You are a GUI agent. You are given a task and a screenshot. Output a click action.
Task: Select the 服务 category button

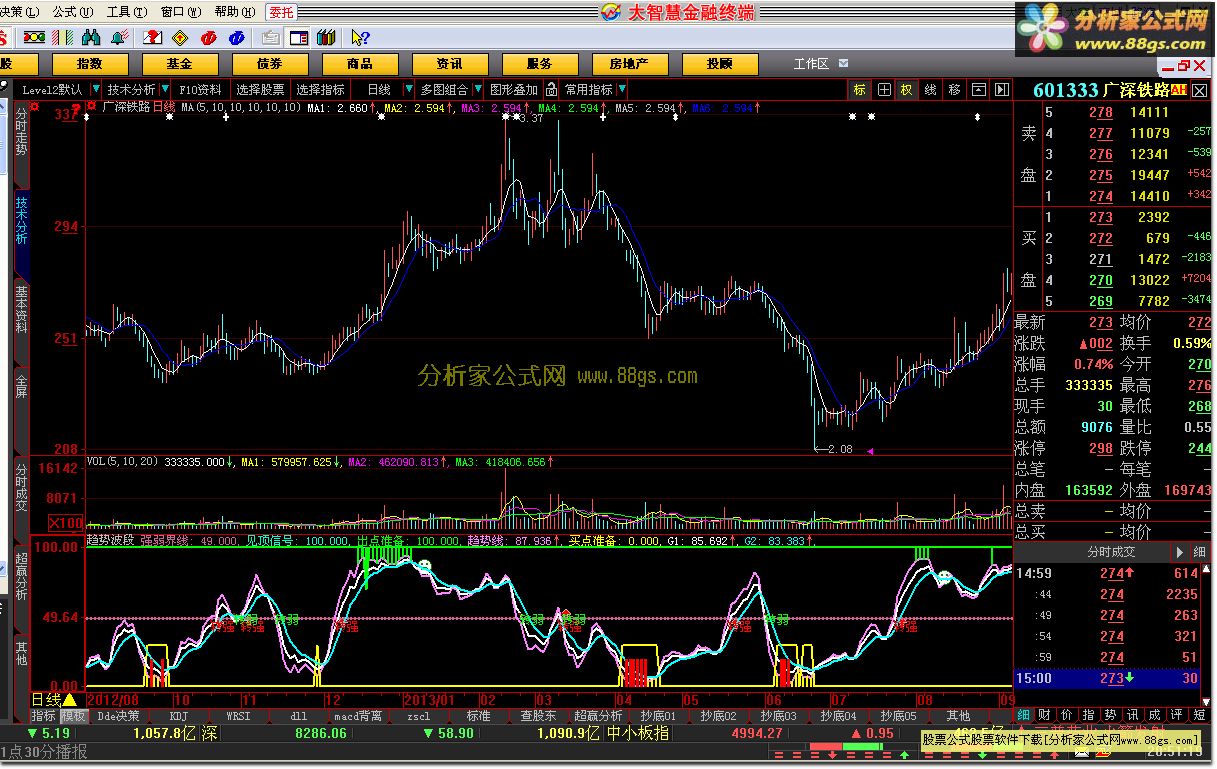click(539, 63)
